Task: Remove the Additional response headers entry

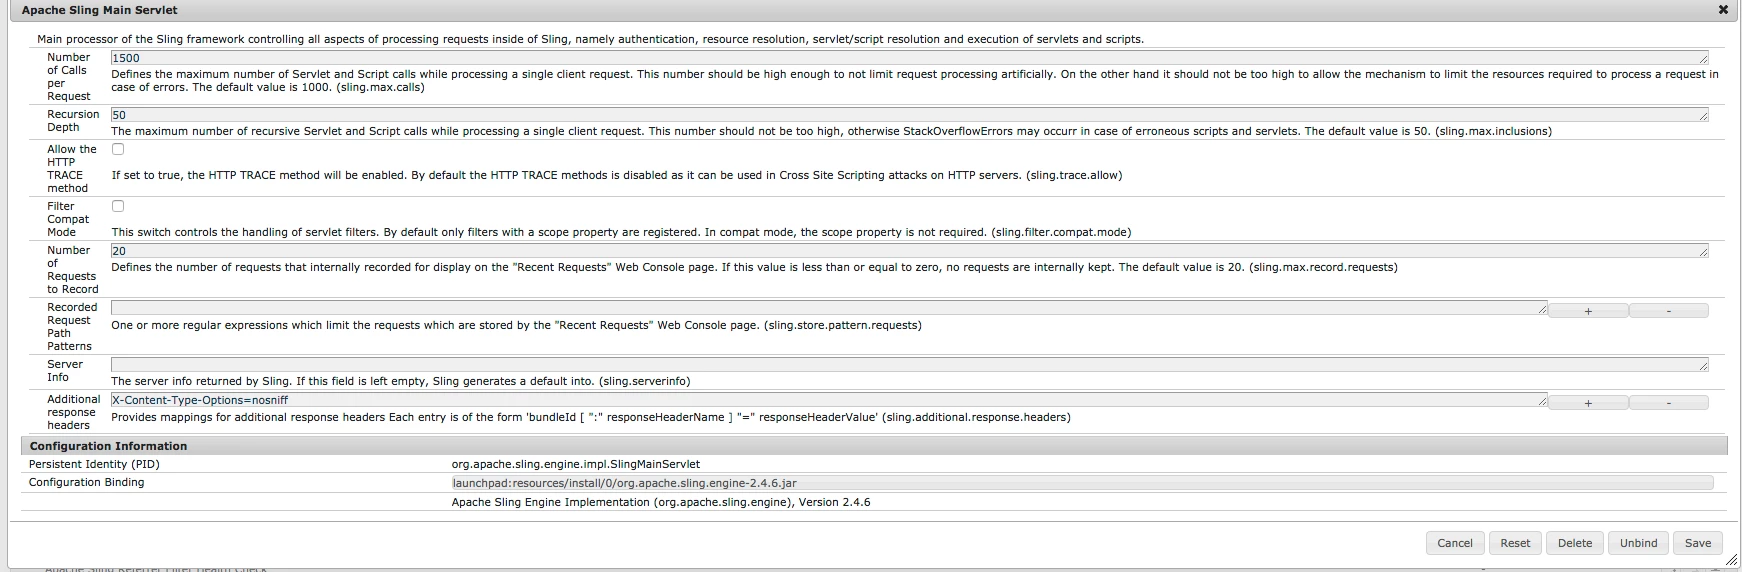Action: pyautogui.click(x=1668, y=403)
